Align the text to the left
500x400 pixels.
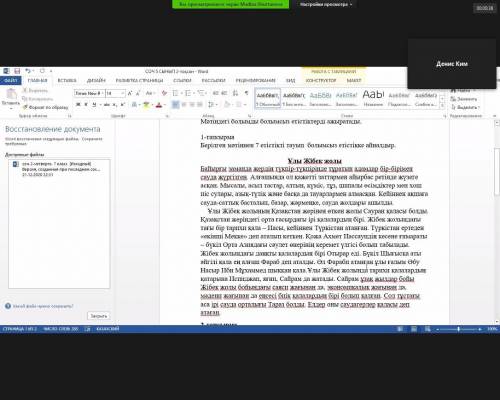(176, 105)
